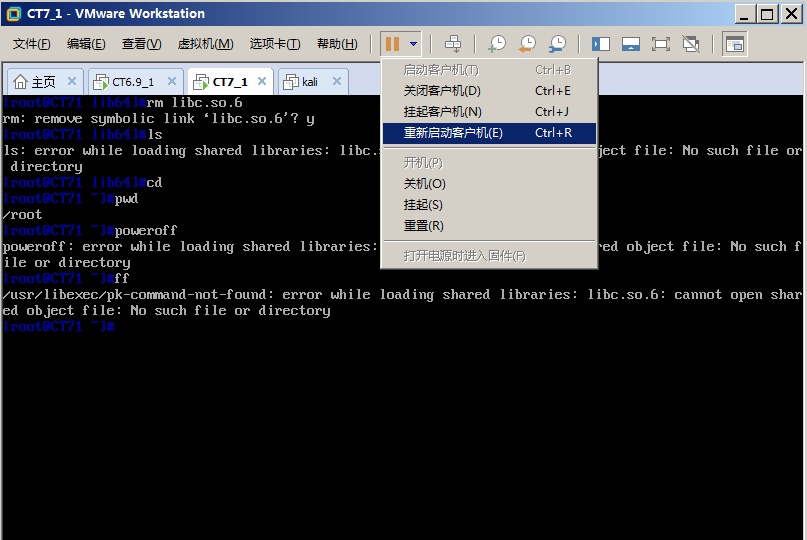Toggle the thumbnail bar view icon
The width and height of the screenshot is (807, 540).
point(630,44)
